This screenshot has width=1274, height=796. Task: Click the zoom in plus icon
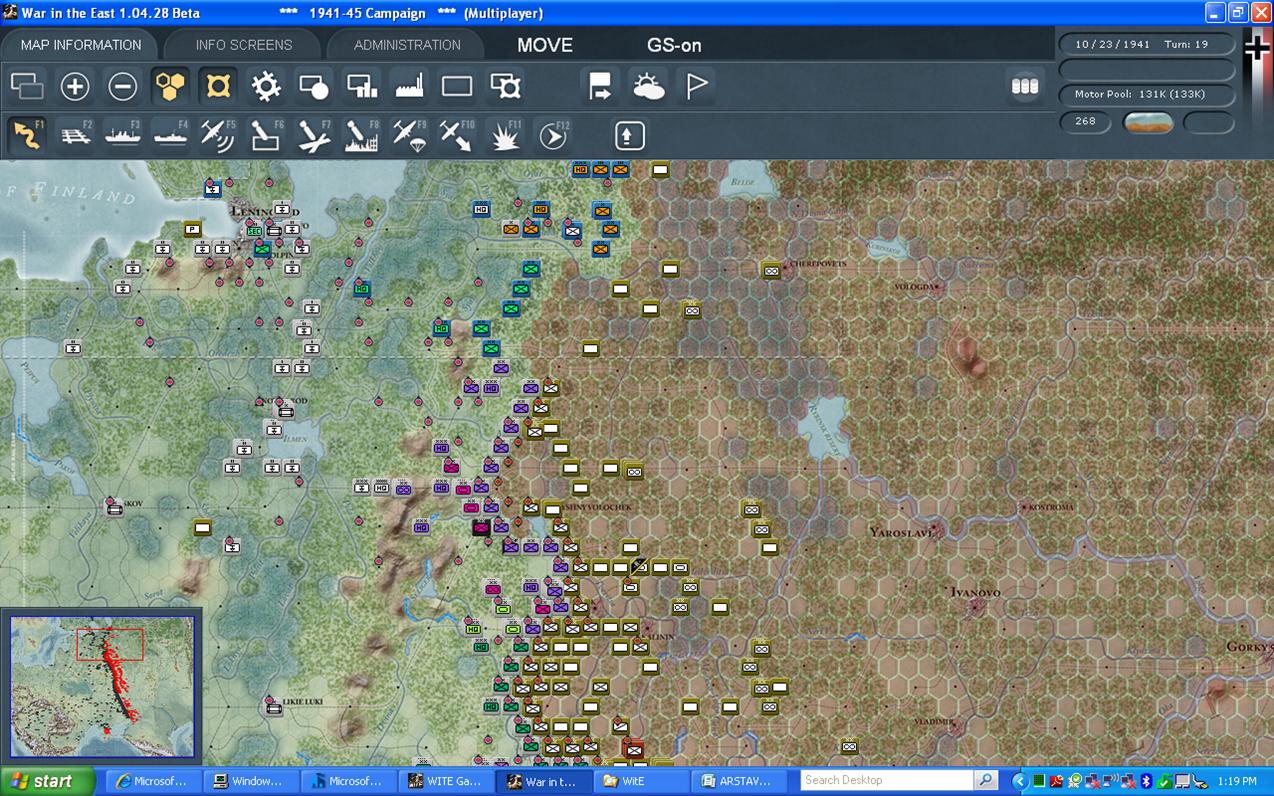[x=75, y=87]
